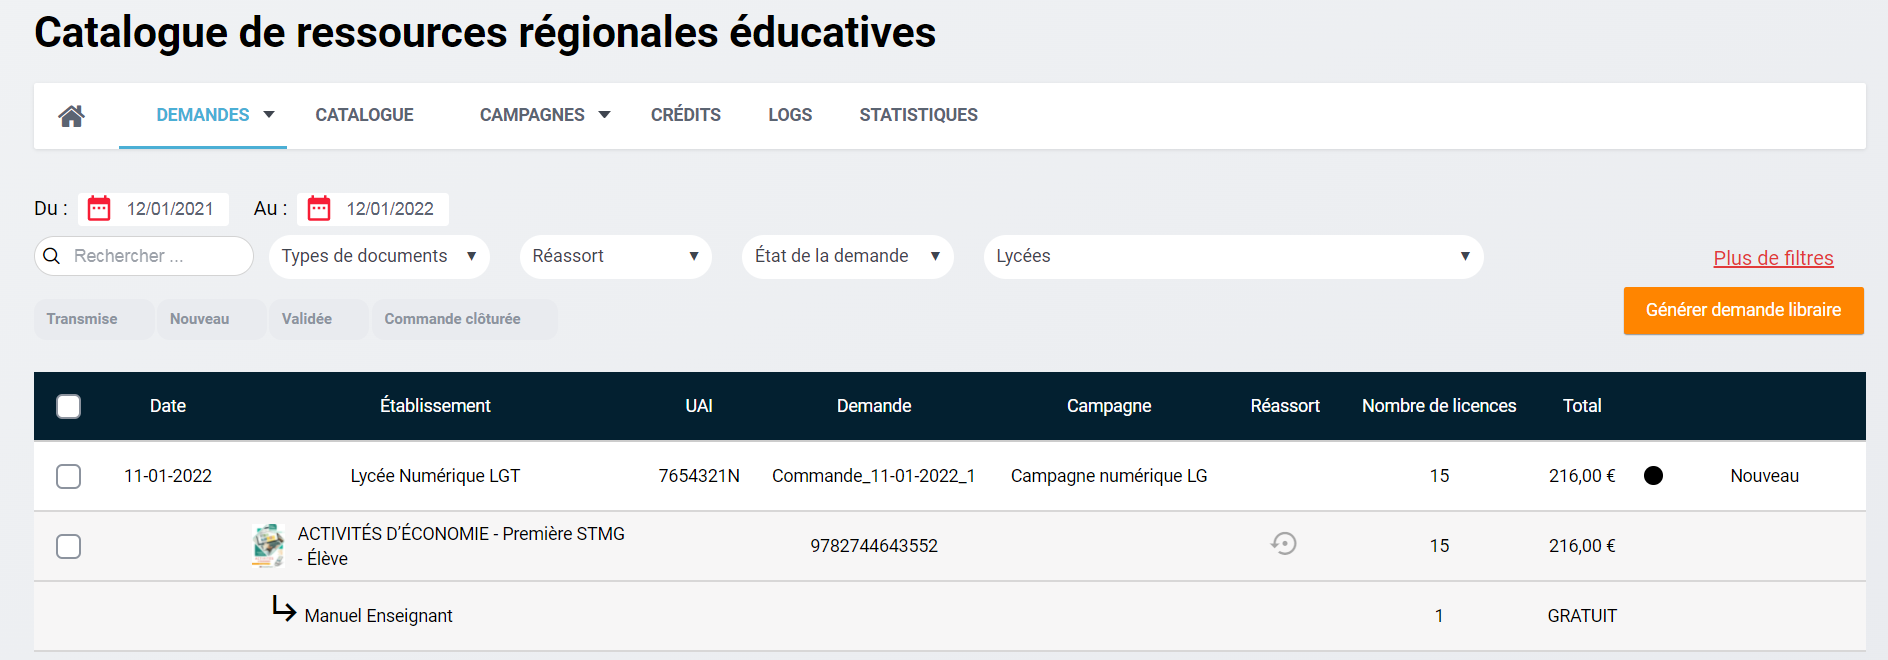1888x660 pixels.
Task: Open the 'Au' end date calendar icon
Action: (319, 209)
